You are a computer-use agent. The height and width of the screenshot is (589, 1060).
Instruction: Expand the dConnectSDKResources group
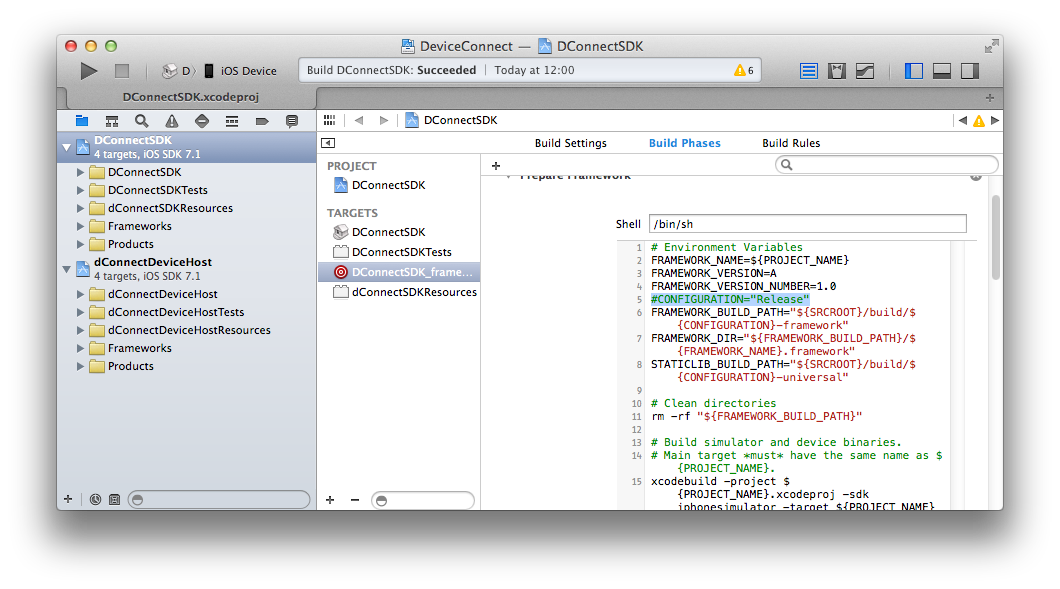81,208
